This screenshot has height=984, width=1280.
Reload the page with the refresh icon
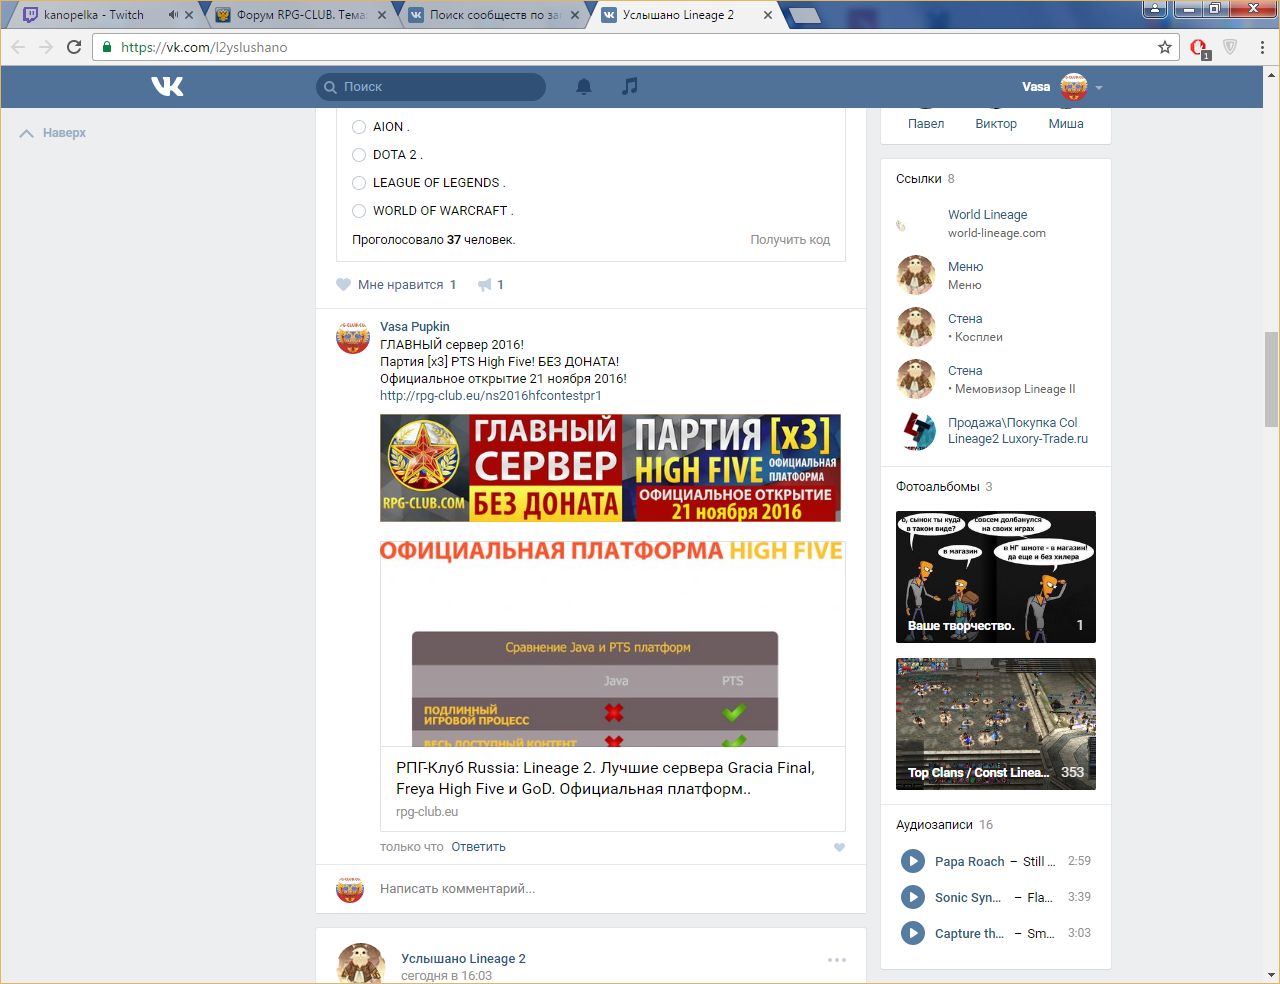tap(74, 47)
